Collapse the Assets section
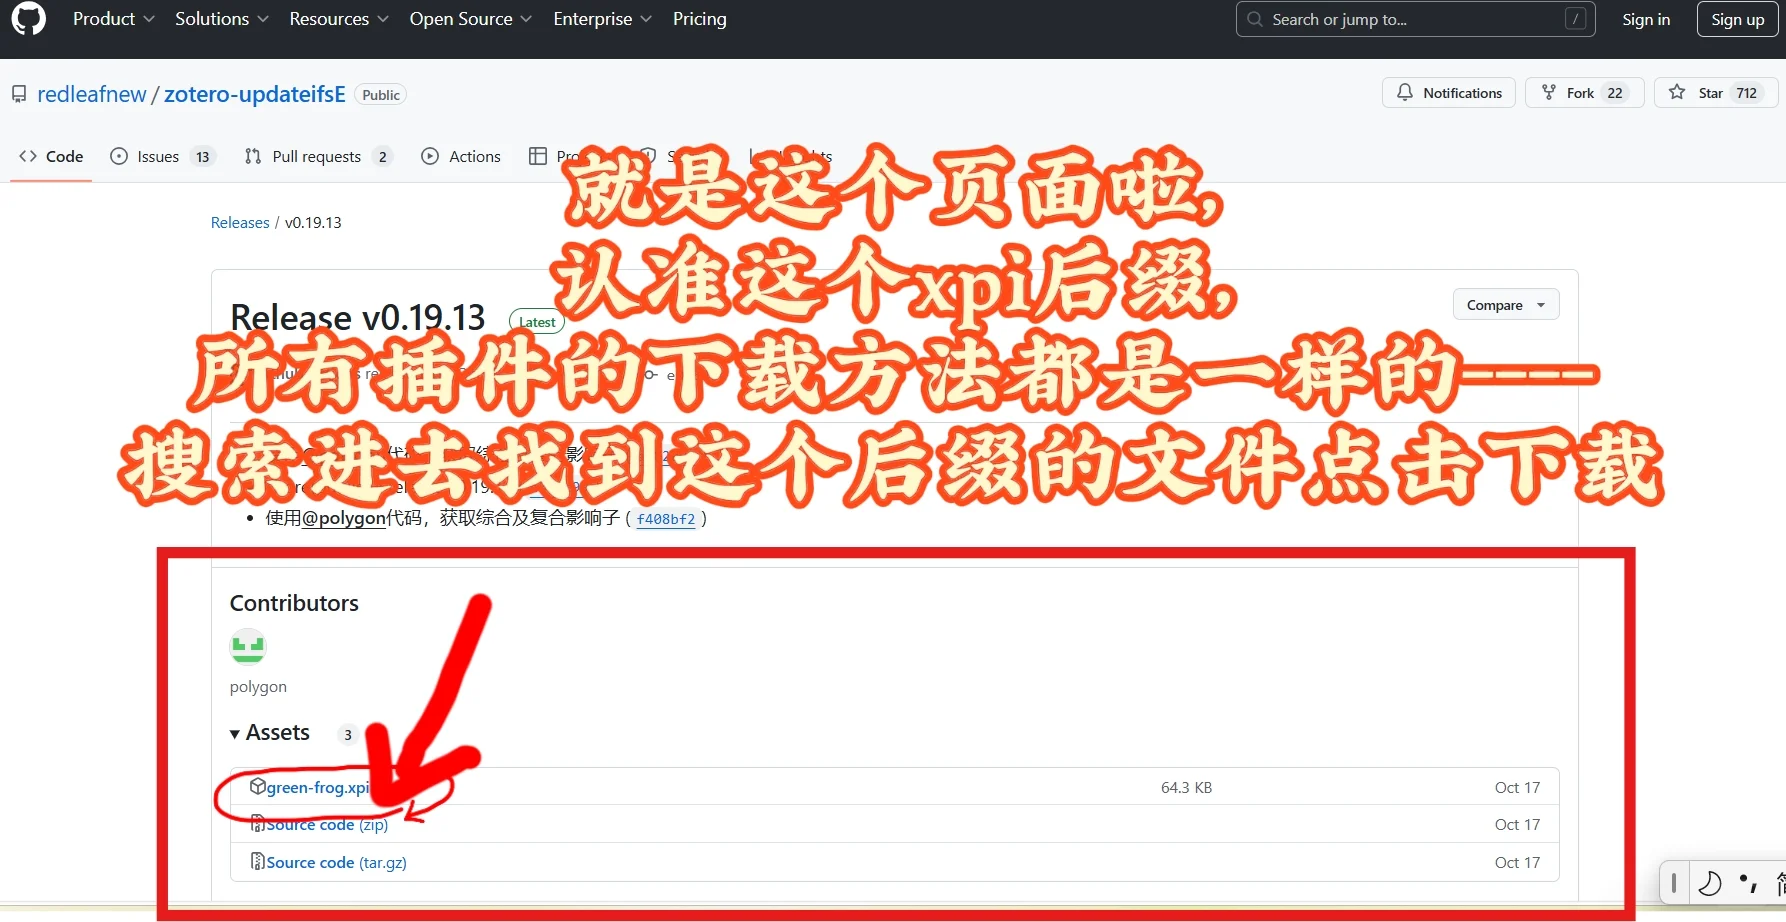Viewport: 1786px width, 922px height. click(x=235, y=732)
